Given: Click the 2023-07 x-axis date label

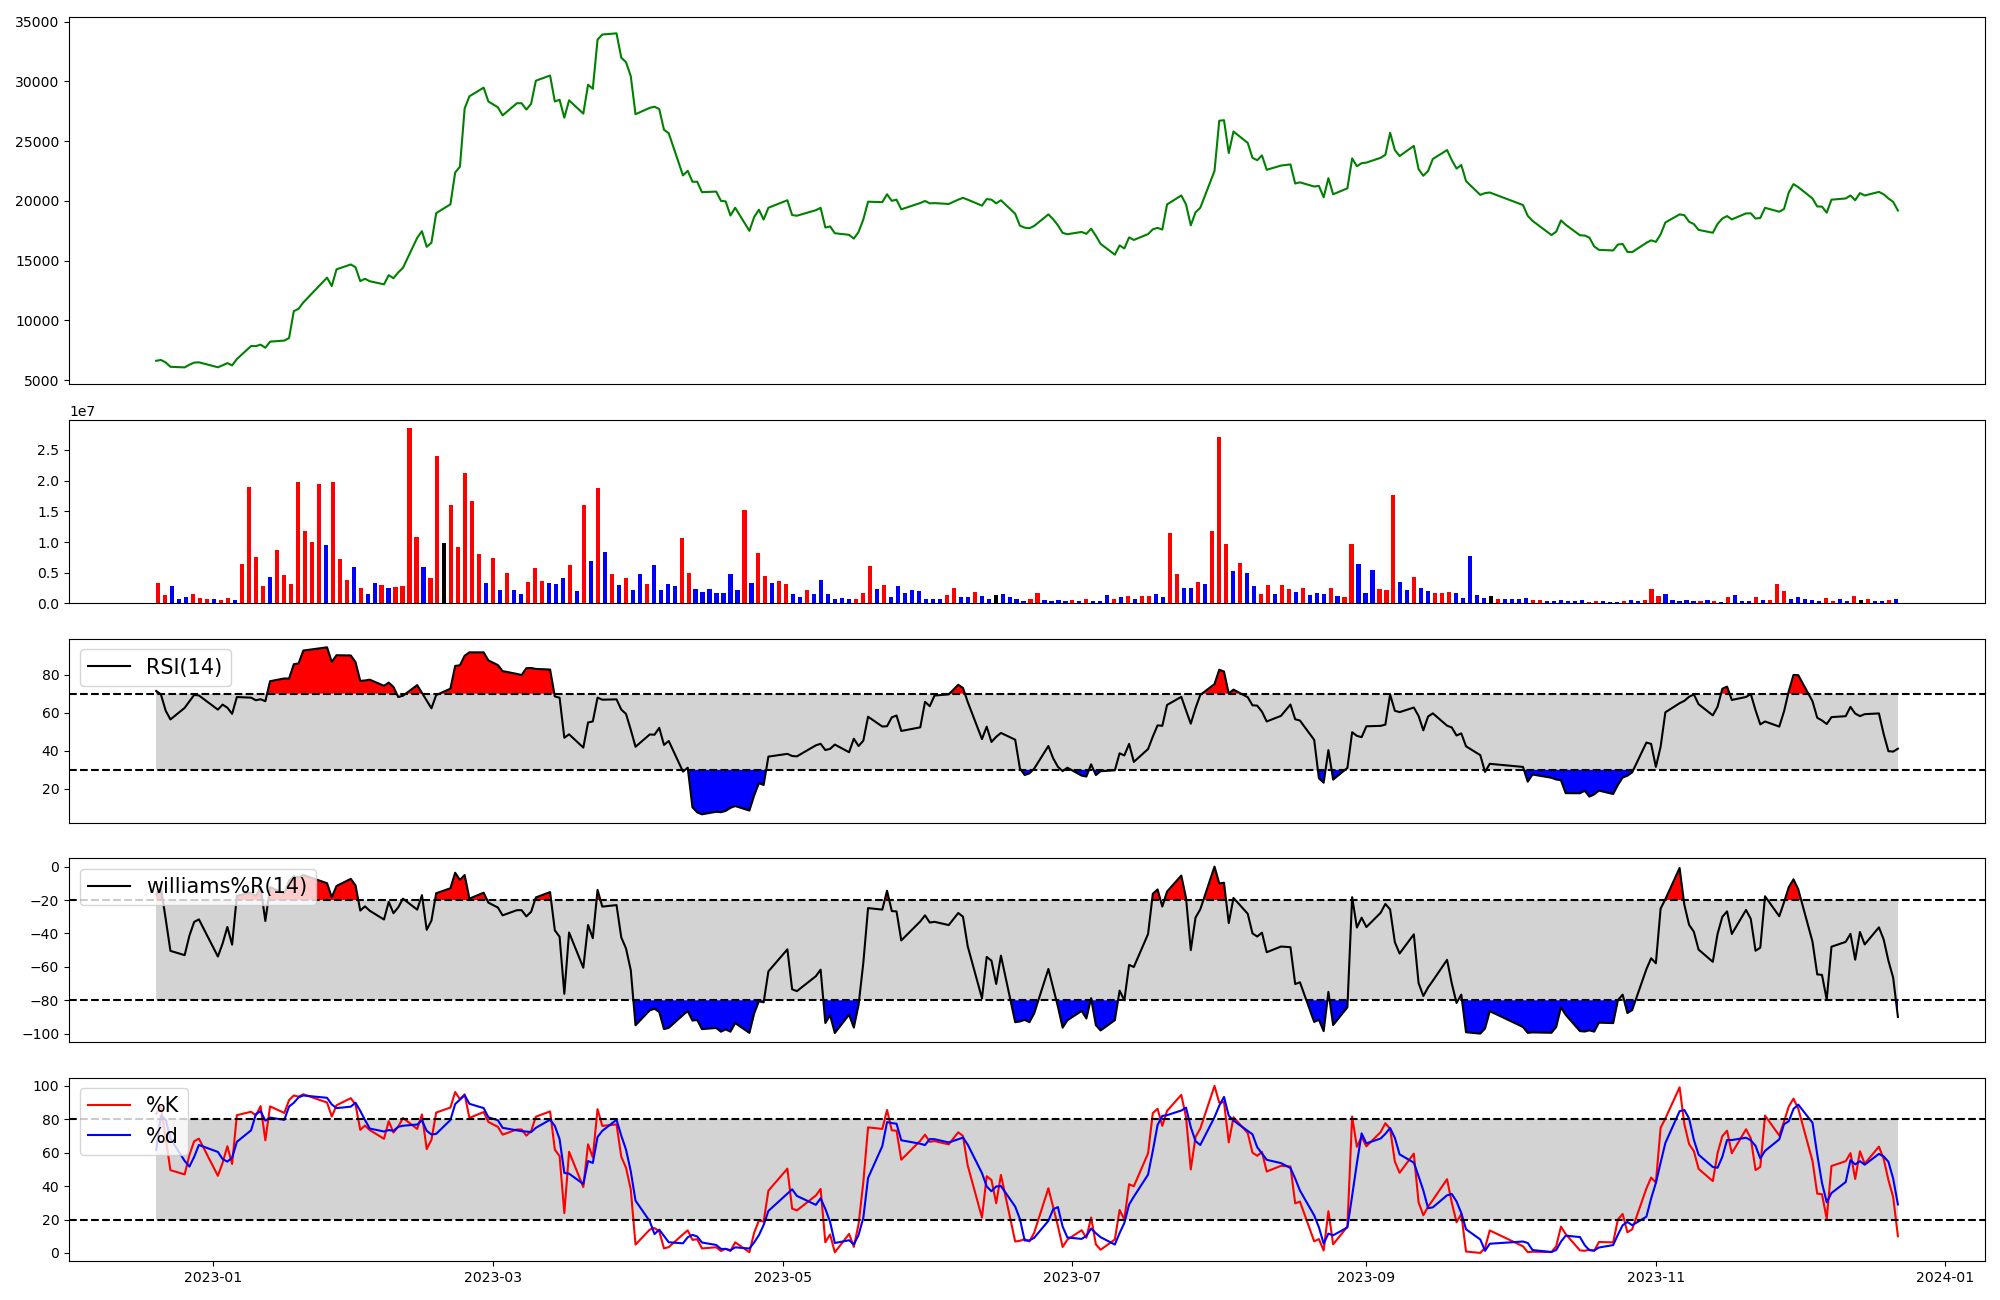Looking at the screenshot, I should click(x=1073, y=1277).
